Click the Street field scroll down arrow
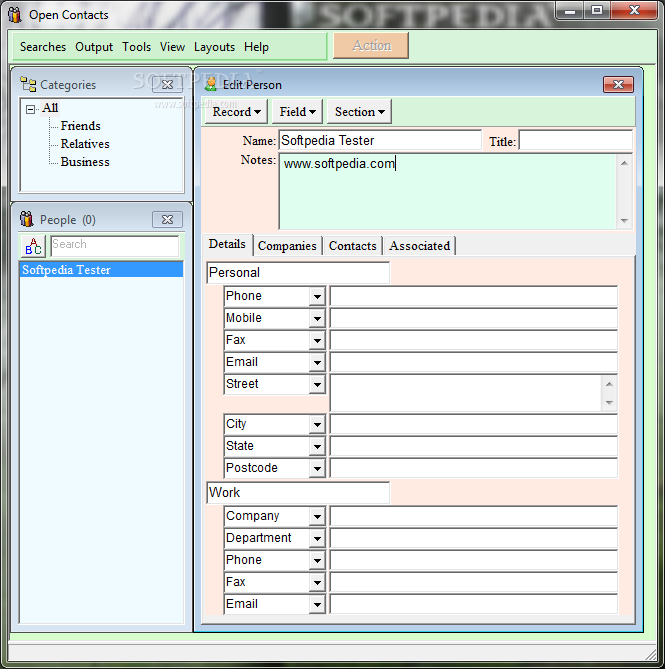665x669 pixels. click(x=609, y=402)
